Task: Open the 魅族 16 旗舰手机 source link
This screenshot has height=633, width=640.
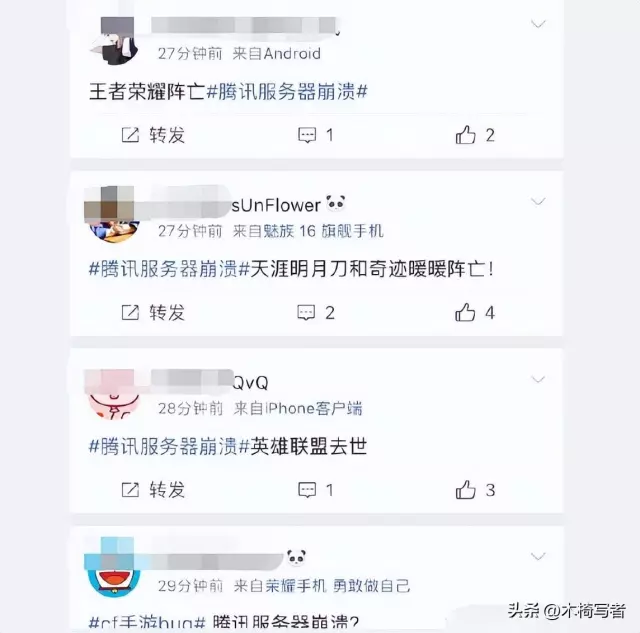Action: (x=308, y=231)
